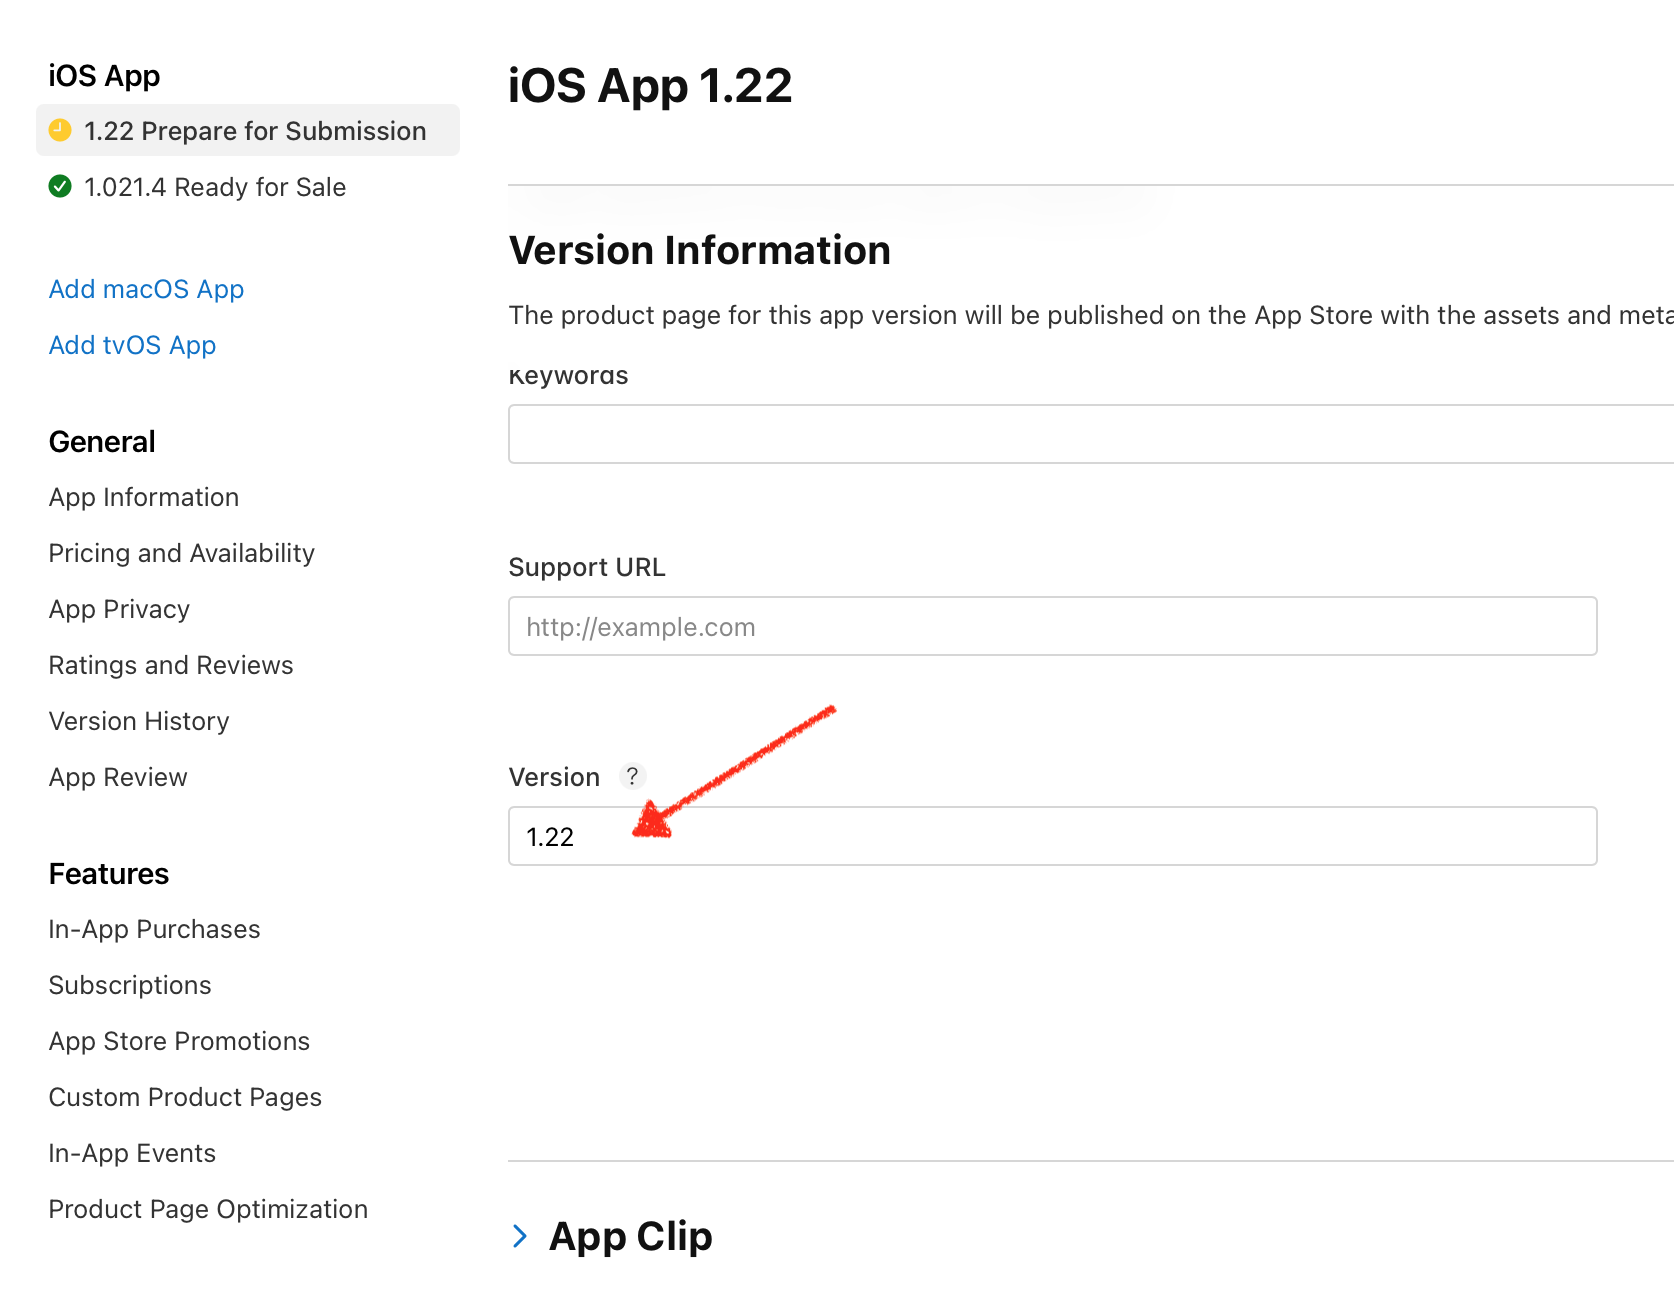Viewport: 1674px width, 1302px height.
Task: View Ratings and Reviews
Action: click(x=170, y=665)
